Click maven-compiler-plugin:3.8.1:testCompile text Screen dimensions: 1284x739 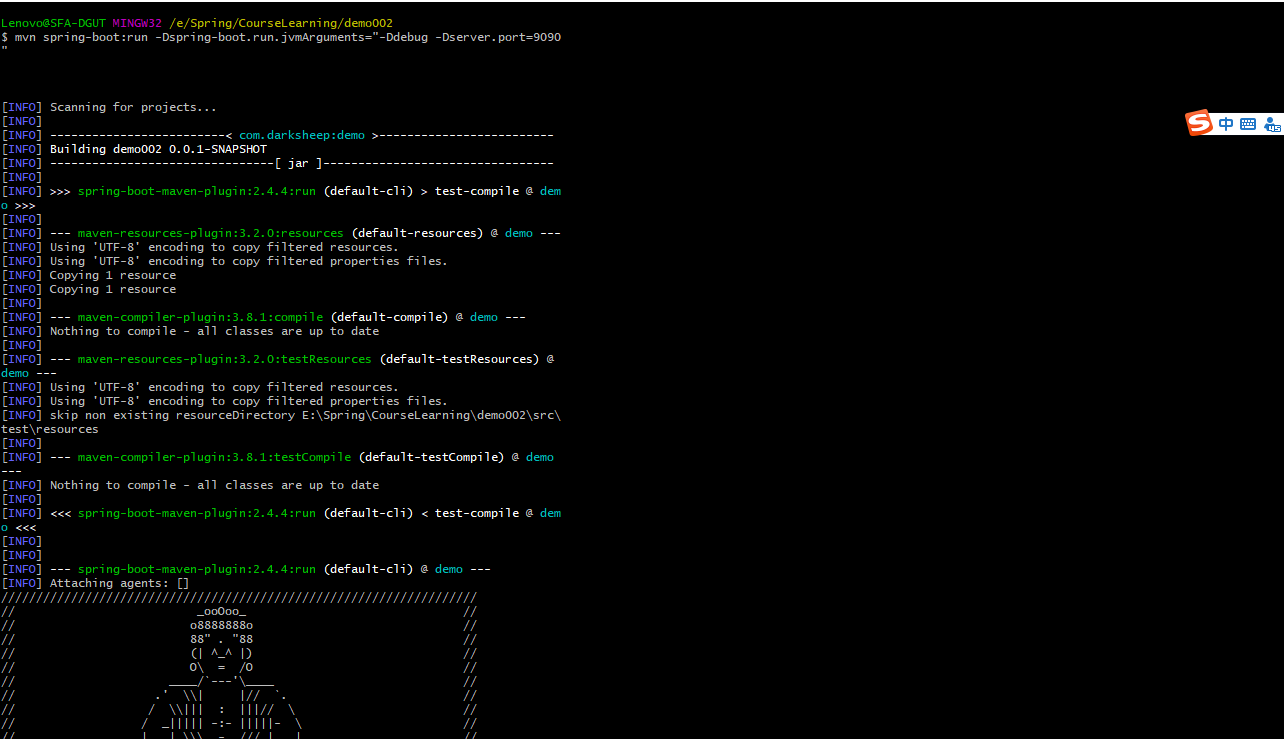pyautogui.click(x=214, y=457)
